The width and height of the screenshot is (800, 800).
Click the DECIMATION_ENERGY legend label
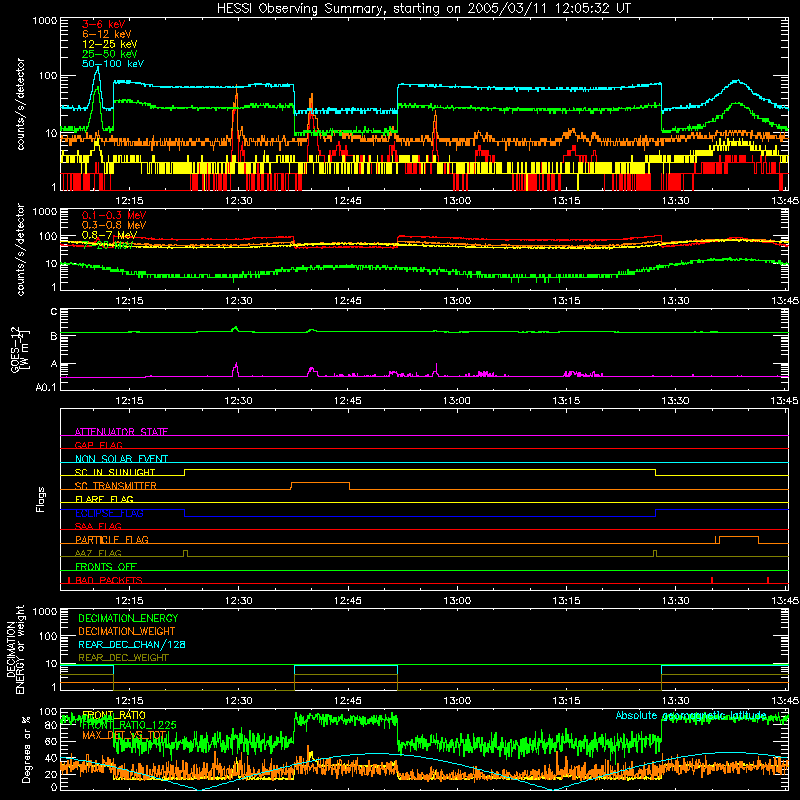pos(128,618)
